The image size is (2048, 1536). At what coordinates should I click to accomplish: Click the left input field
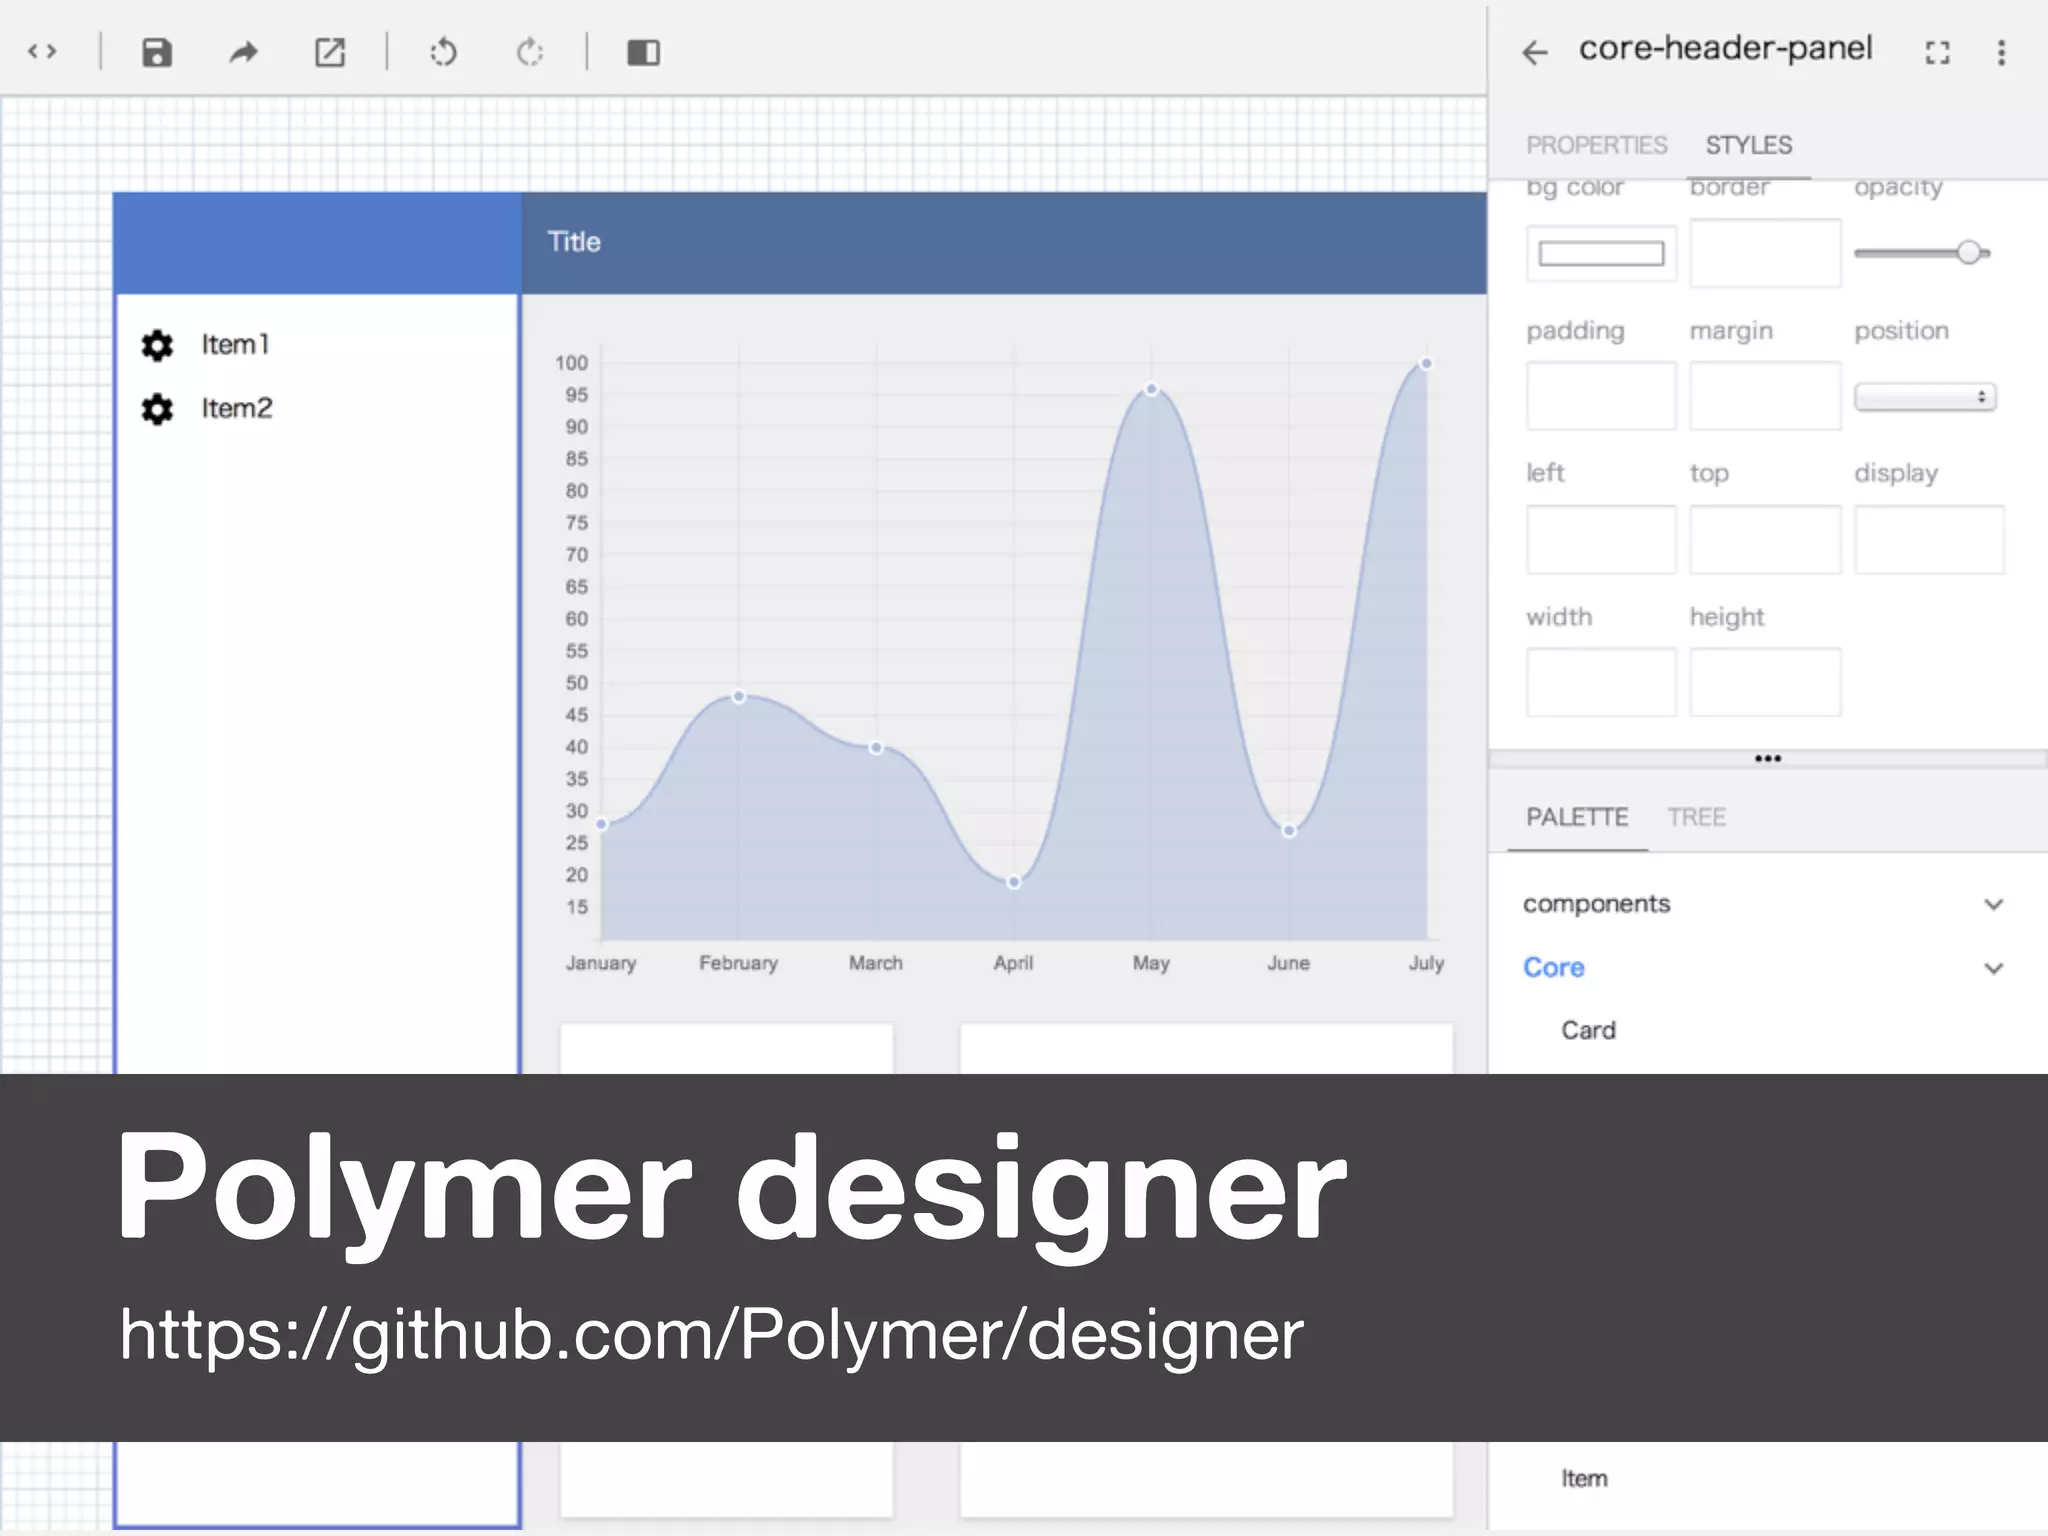click(1601, 539)
